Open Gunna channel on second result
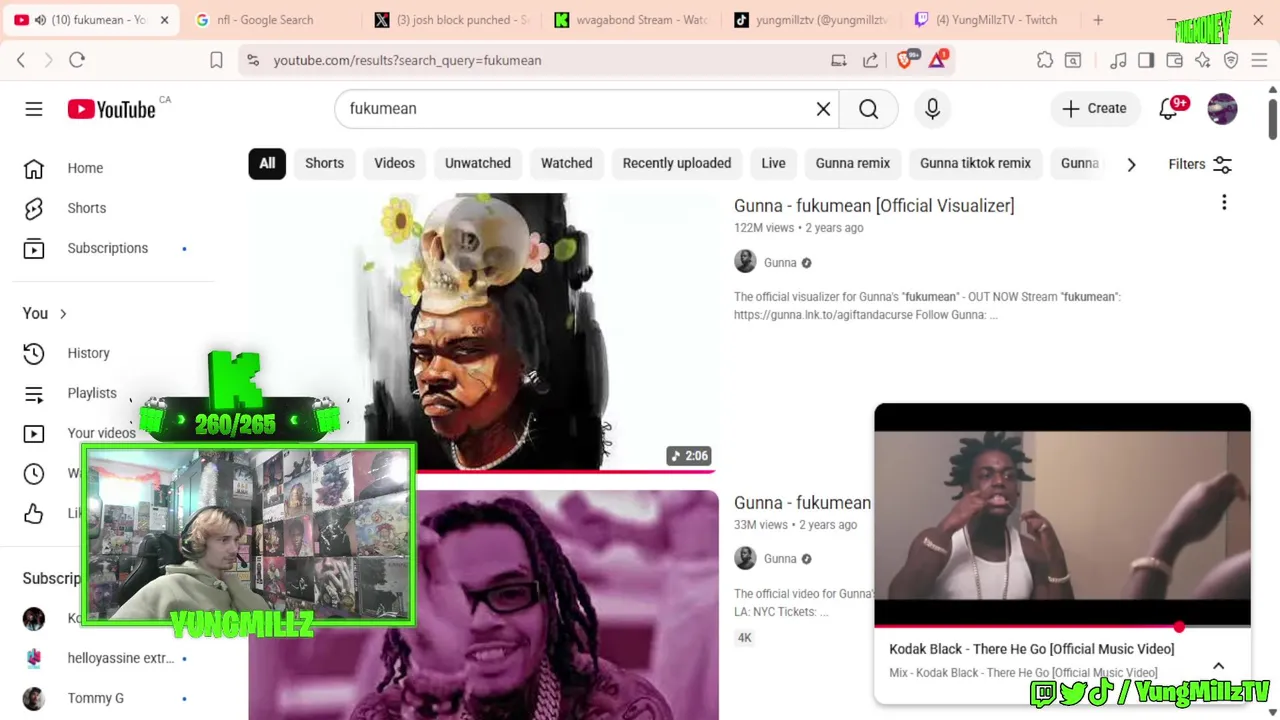Viewport: 1280px width, 720px height. tap(780, 559)
